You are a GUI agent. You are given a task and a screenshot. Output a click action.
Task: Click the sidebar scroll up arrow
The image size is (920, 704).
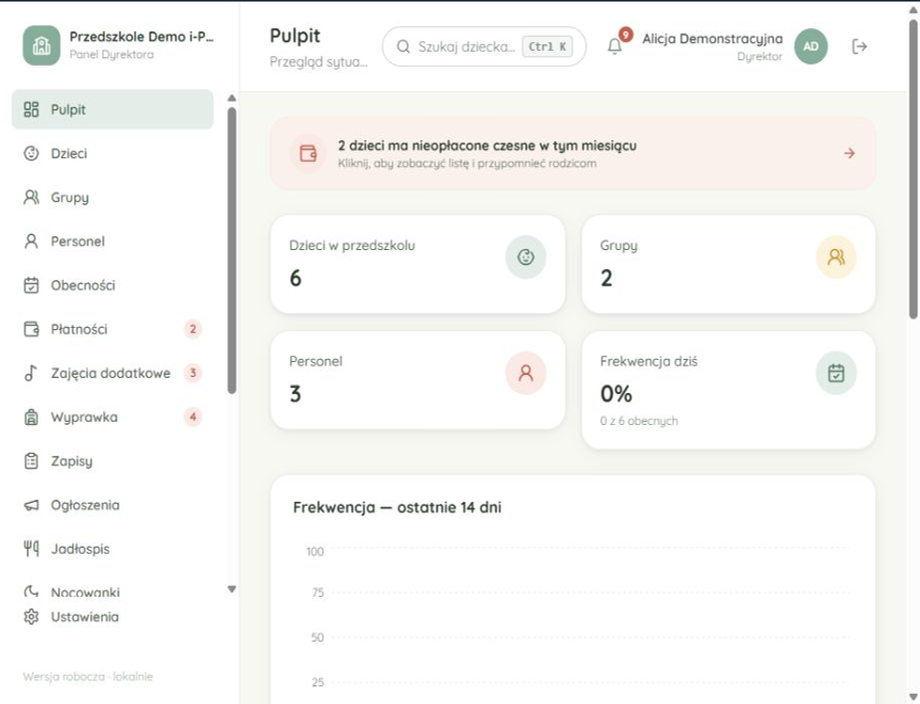point(232,98)
